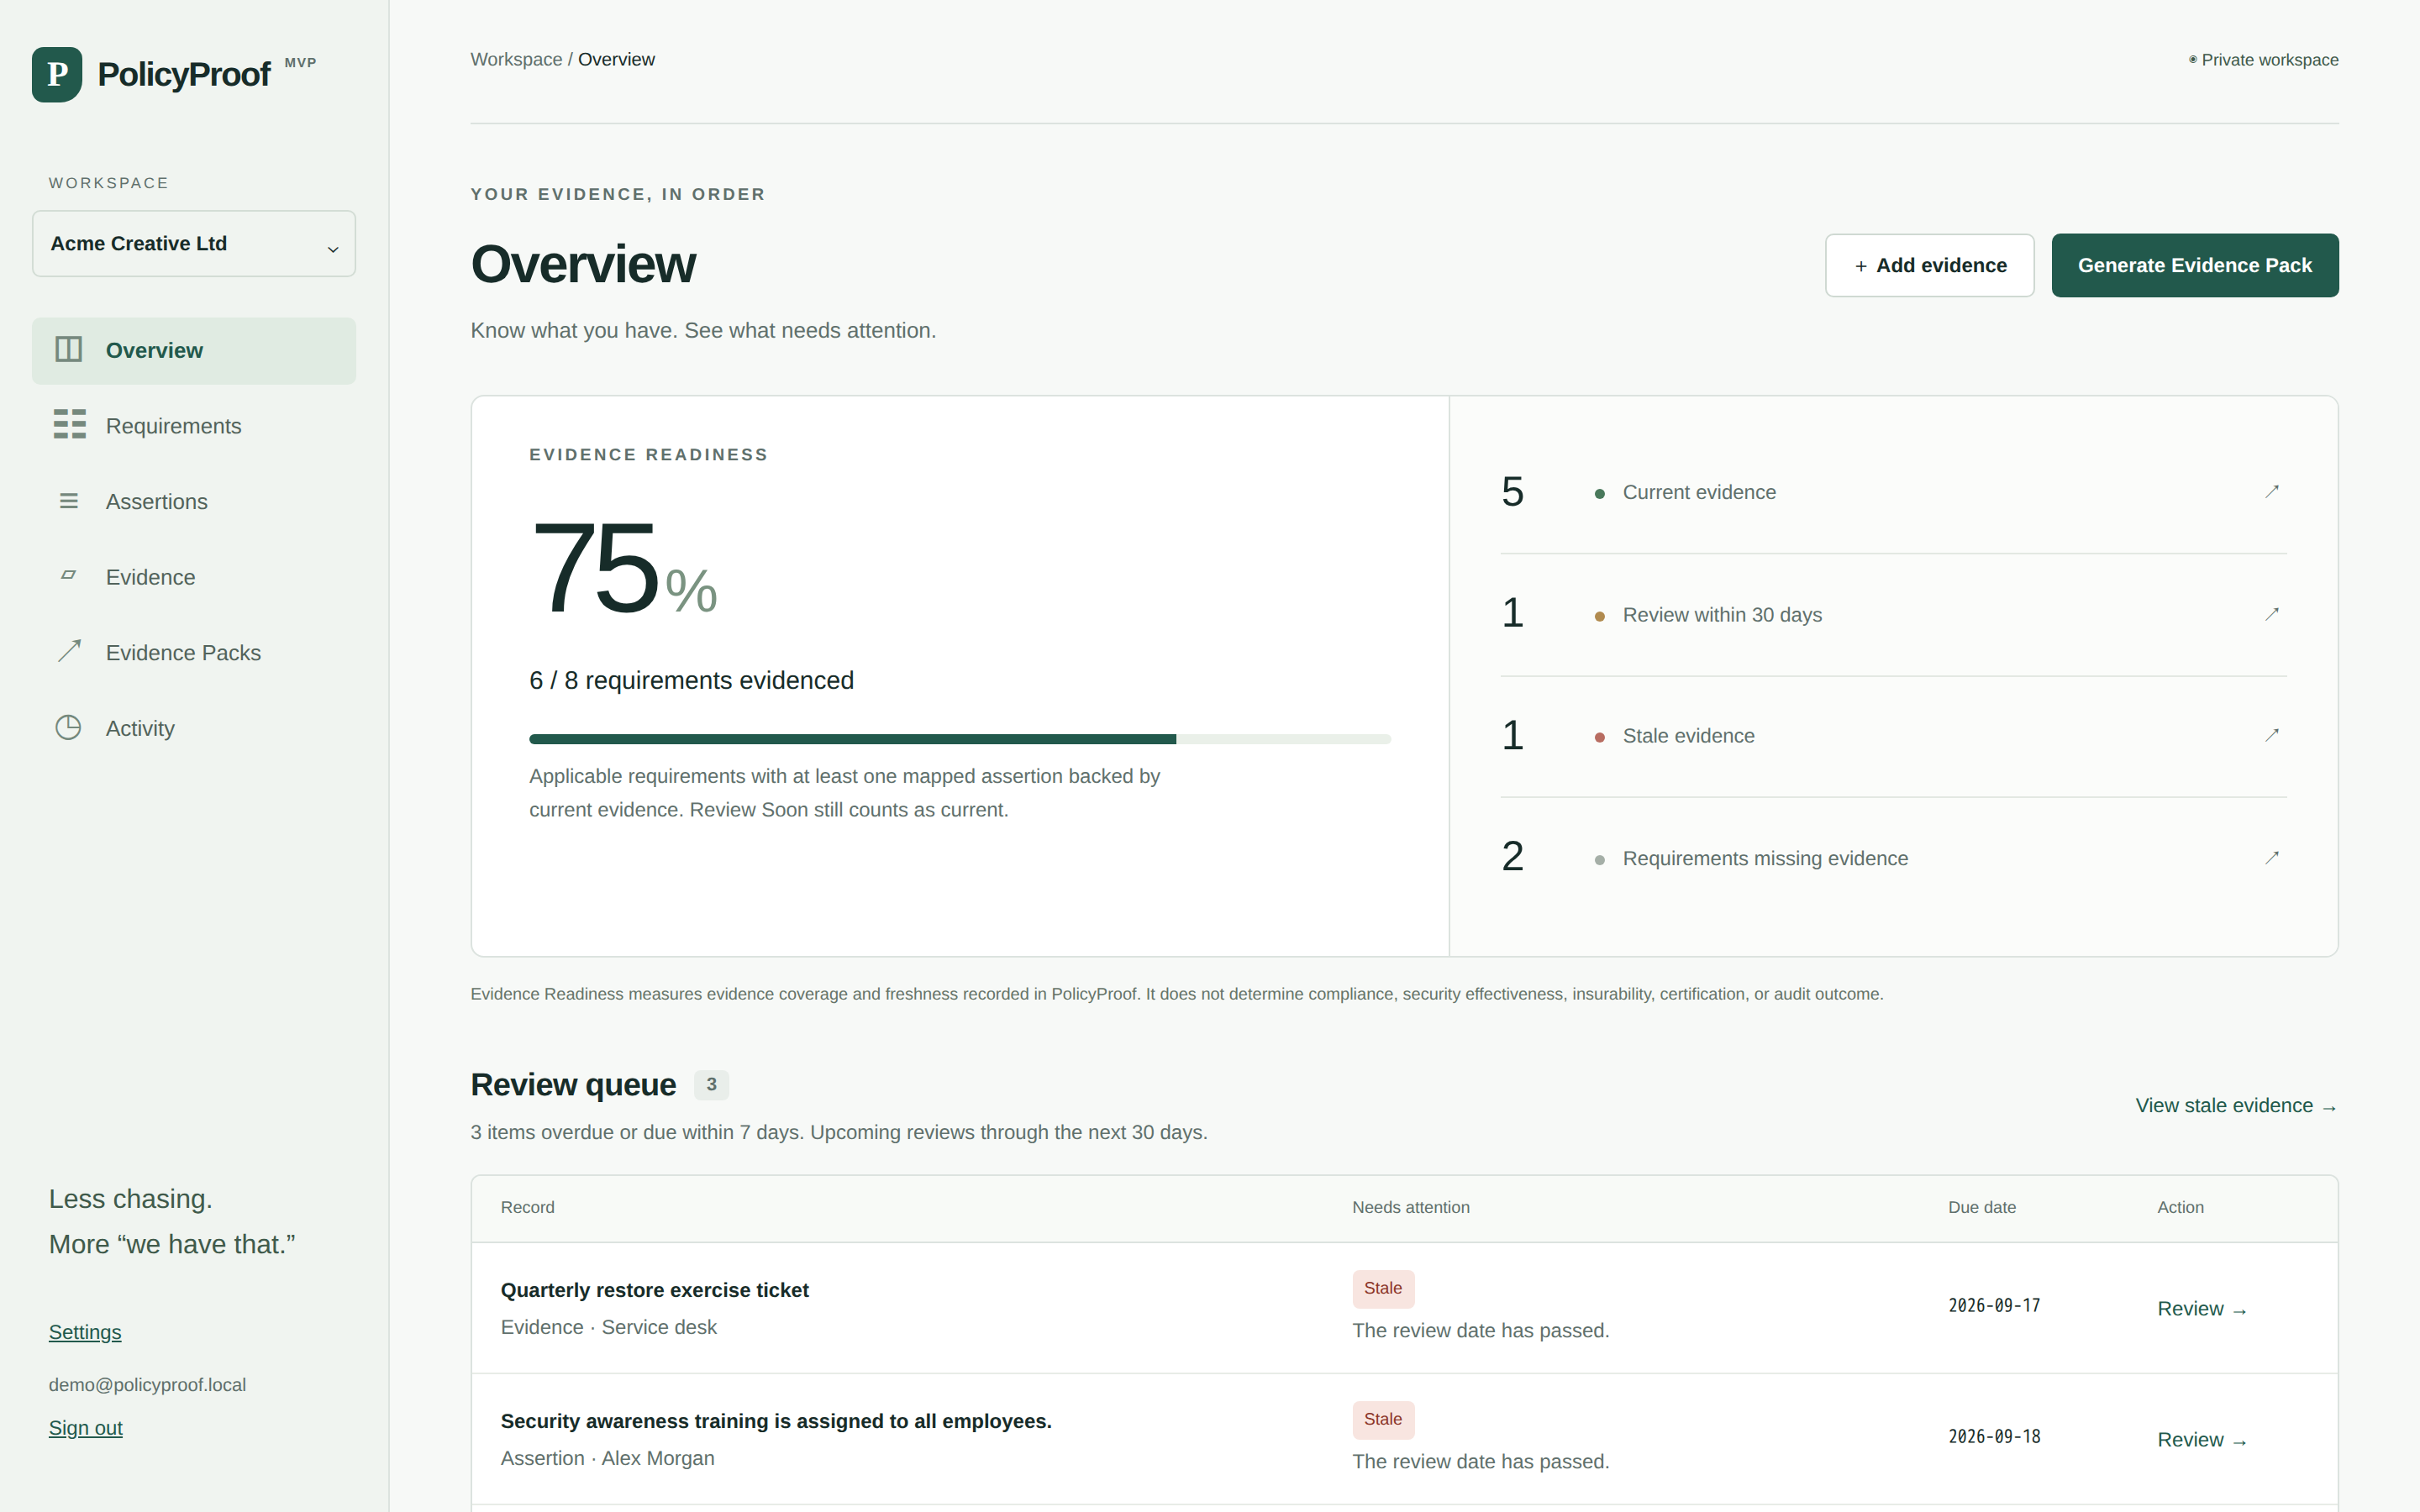The height and width of the screenshot is (1512, 2420).
Task: Open the Activity page
Action: [194, 728]
